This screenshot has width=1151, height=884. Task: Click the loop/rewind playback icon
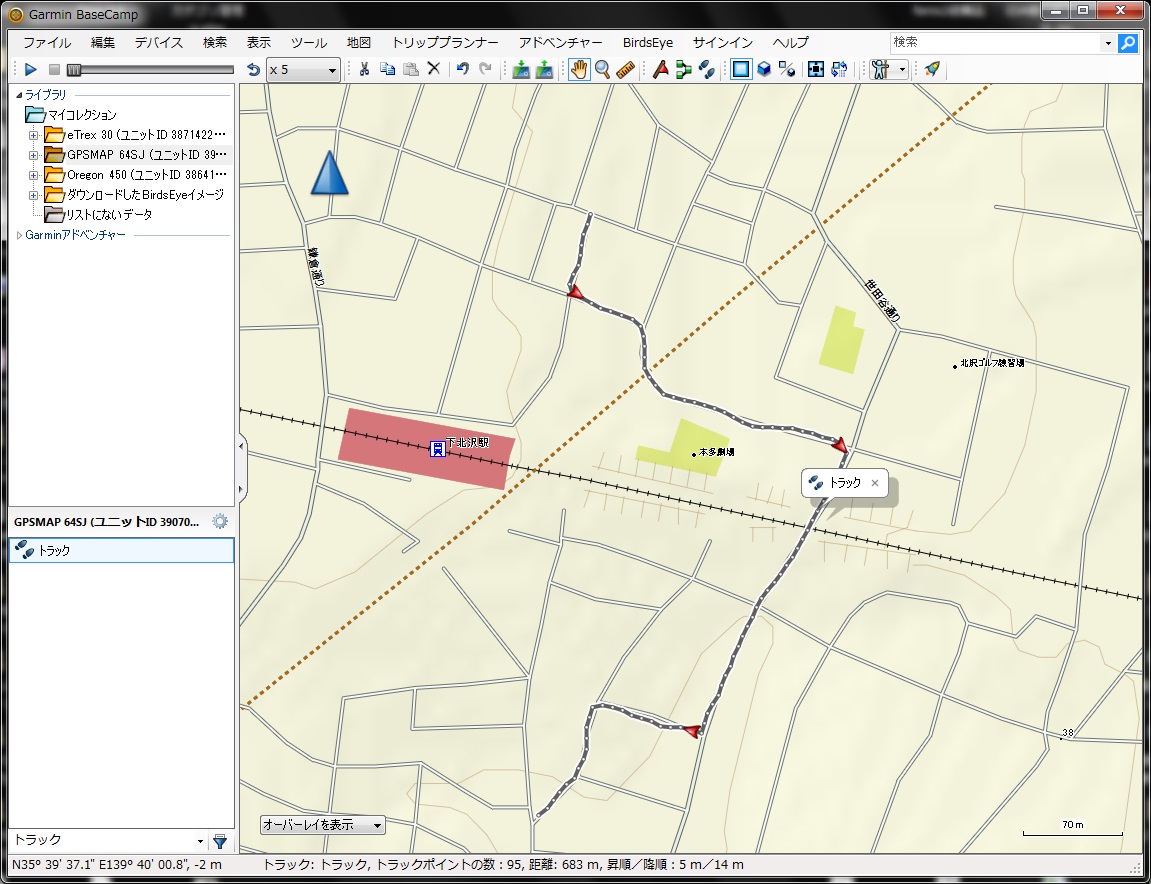253,70
